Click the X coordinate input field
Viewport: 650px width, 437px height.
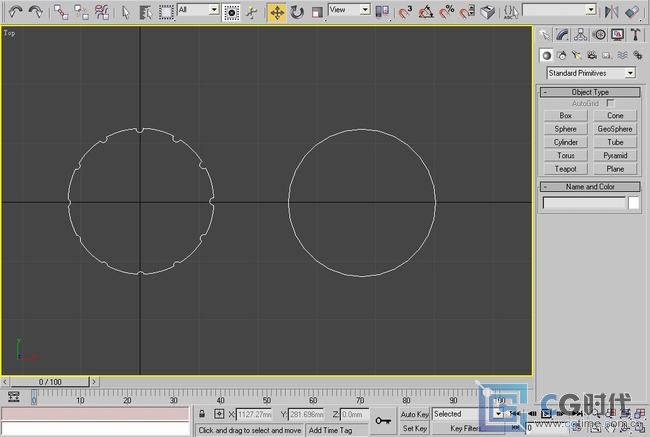[x=254, y=414]
